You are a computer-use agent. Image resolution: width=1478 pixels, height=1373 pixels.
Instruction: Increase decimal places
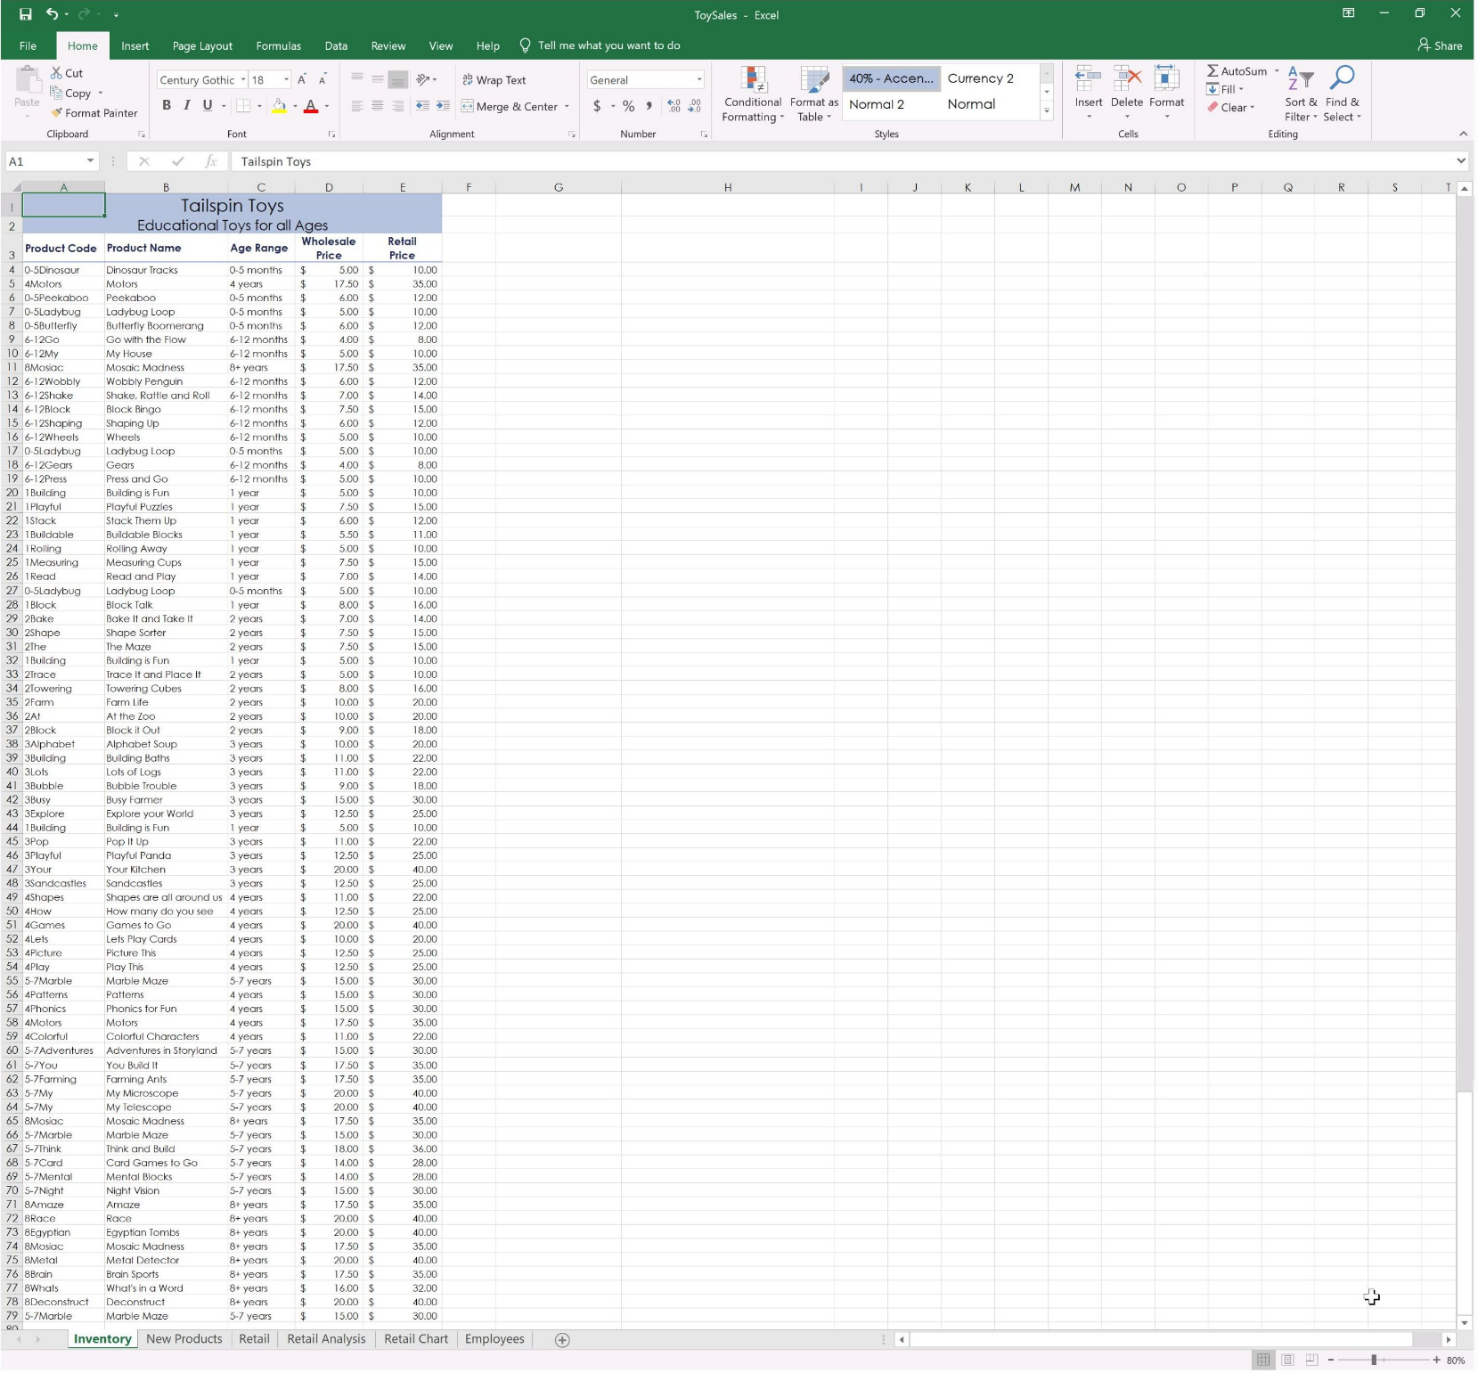coord(673,106)
